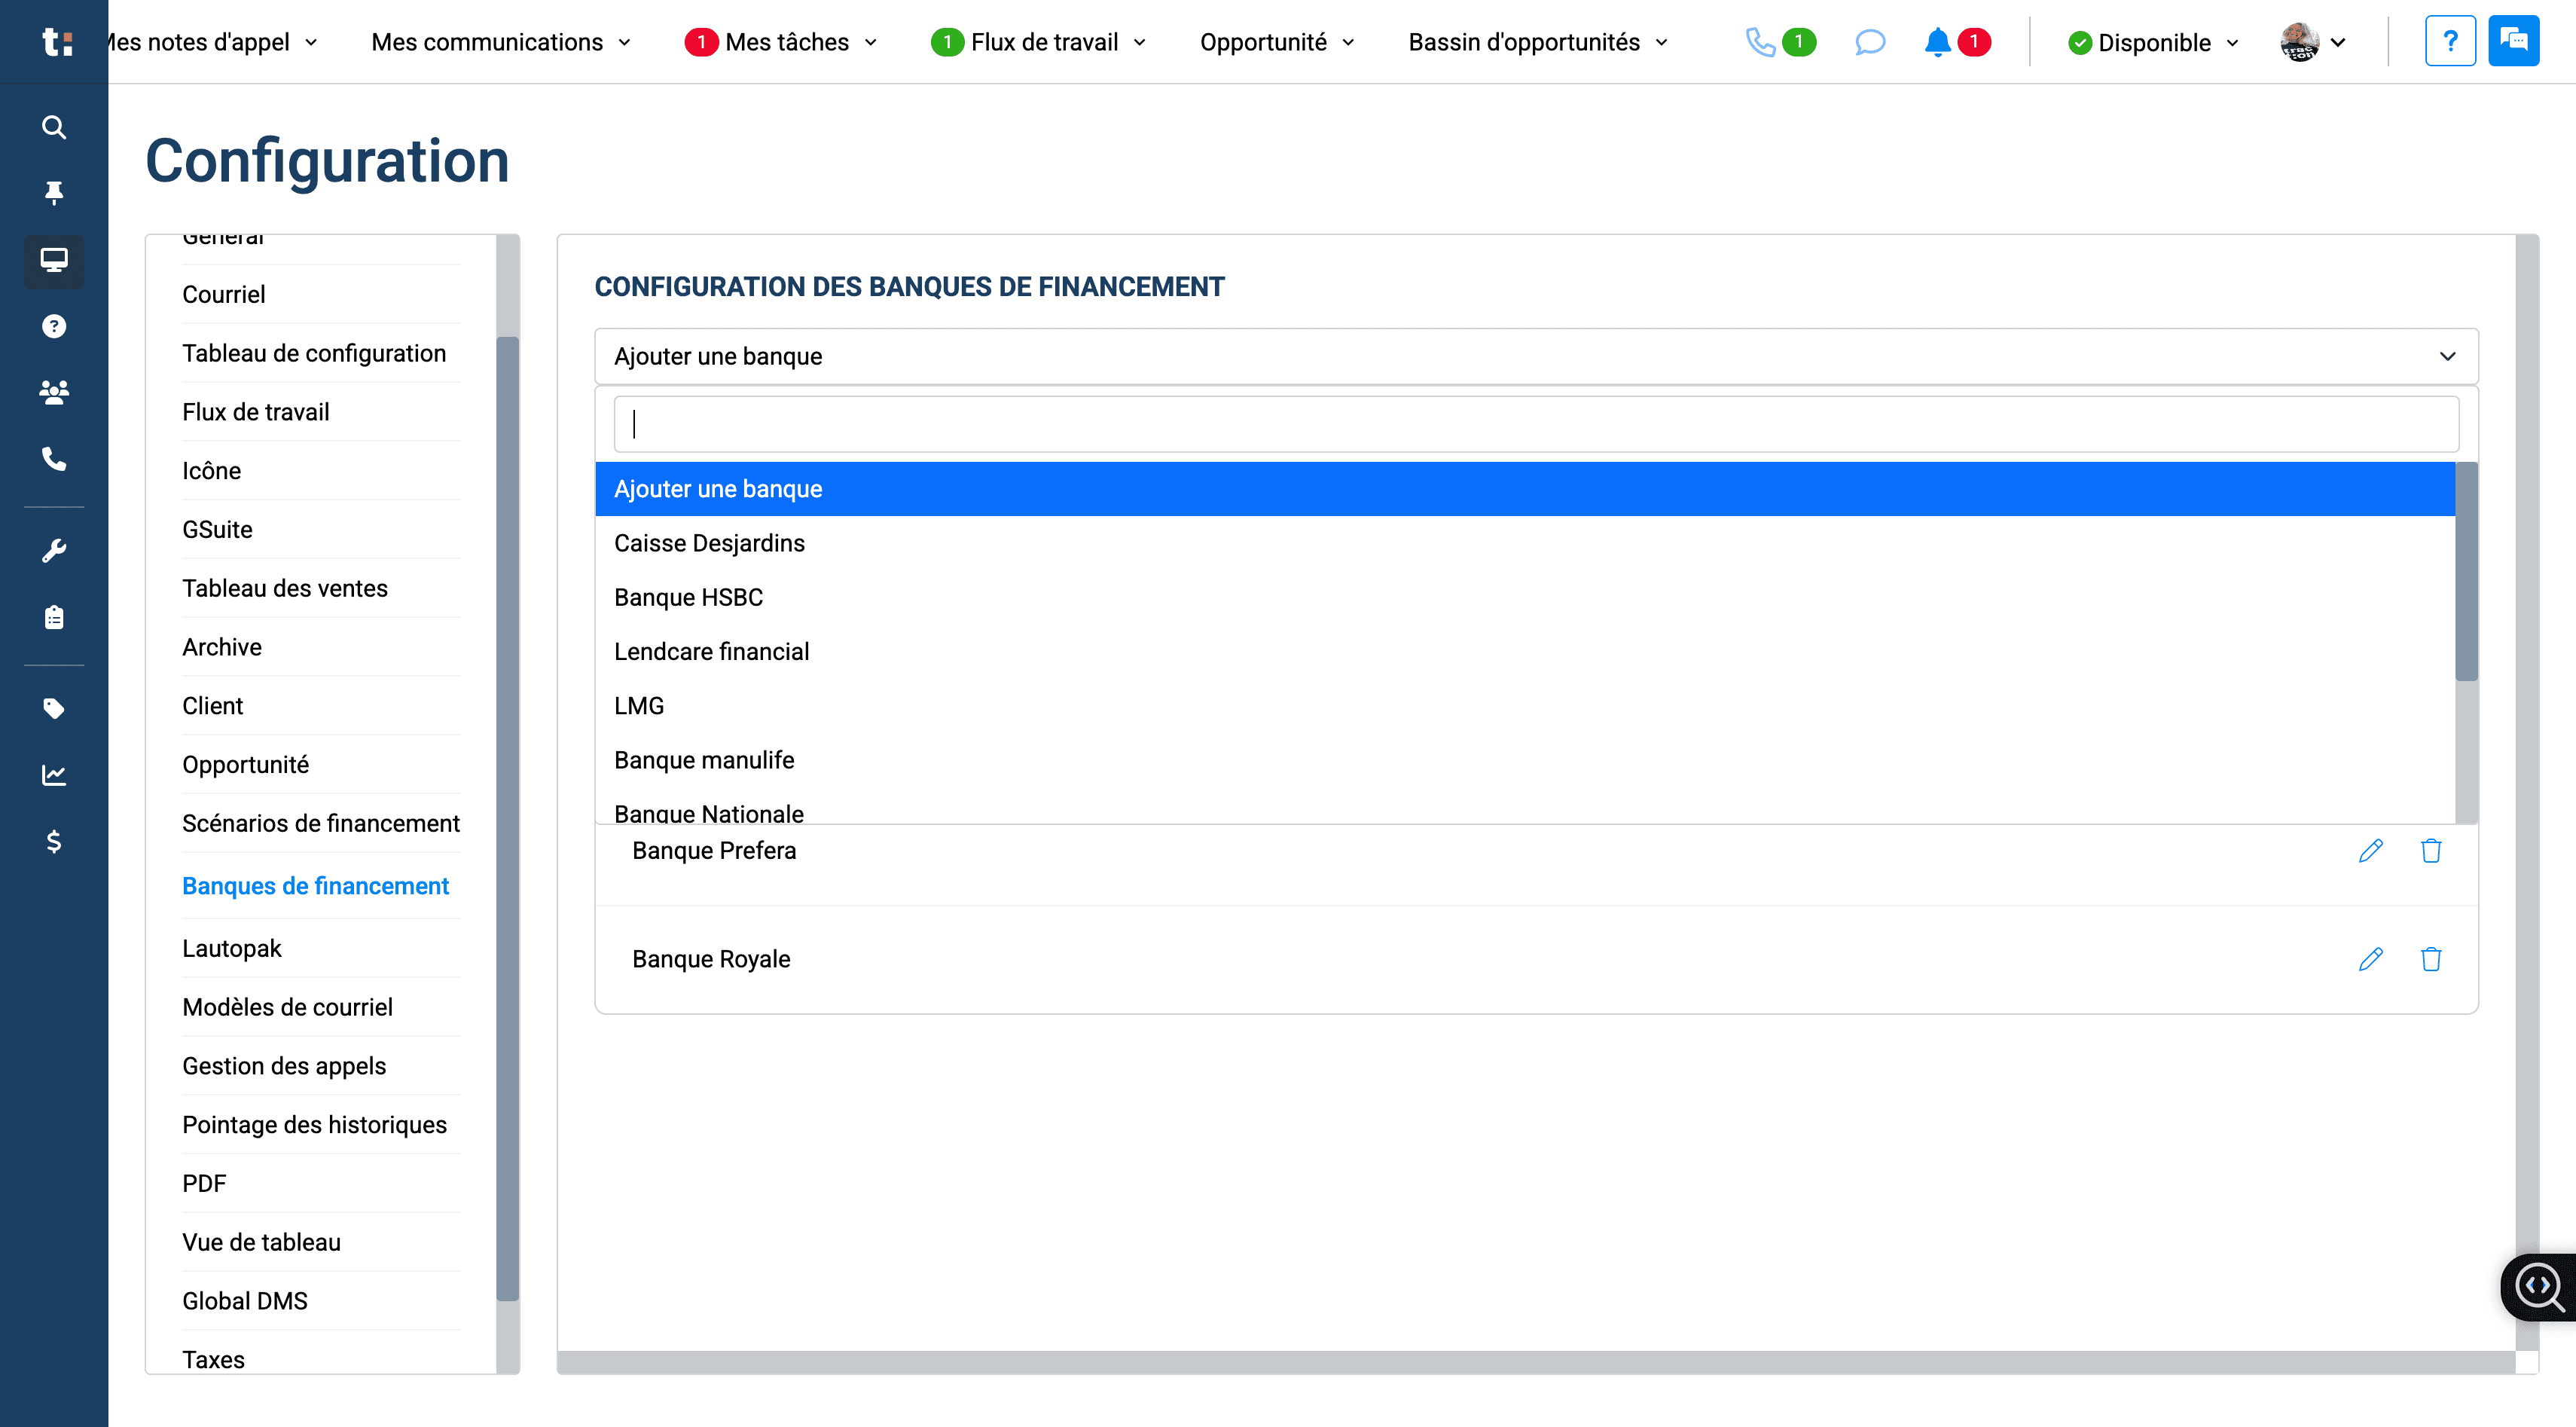Open the blue chat messages button
Image resolution: width=2576 pixels, height=1427 pixels.
(x=2513, y=41)
